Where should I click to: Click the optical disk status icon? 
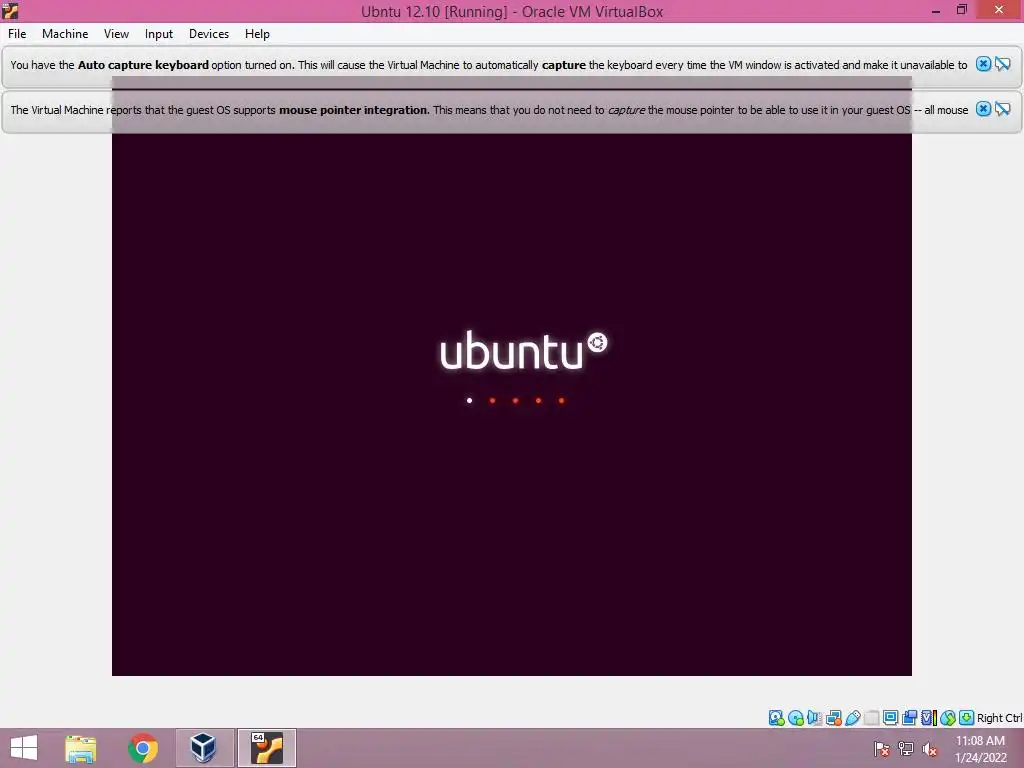[795, 718]
